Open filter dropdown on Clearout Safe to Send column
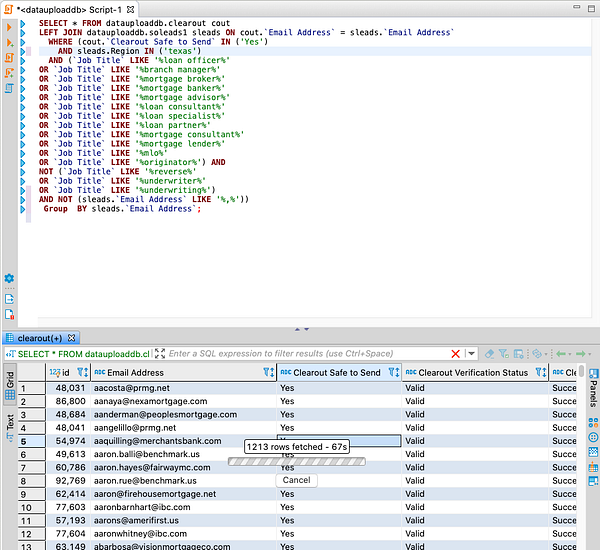The height and width of the screenshot is (550, 600). coord(392,373)
